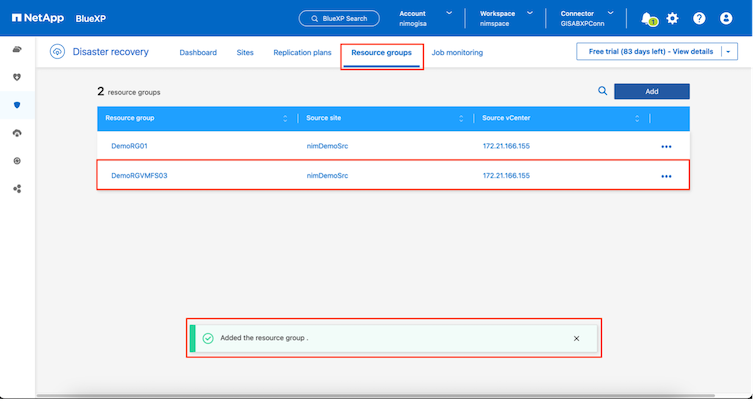The image size is (755, 401).
Task: Click the Add button
Action: click(x=651, y=91)
